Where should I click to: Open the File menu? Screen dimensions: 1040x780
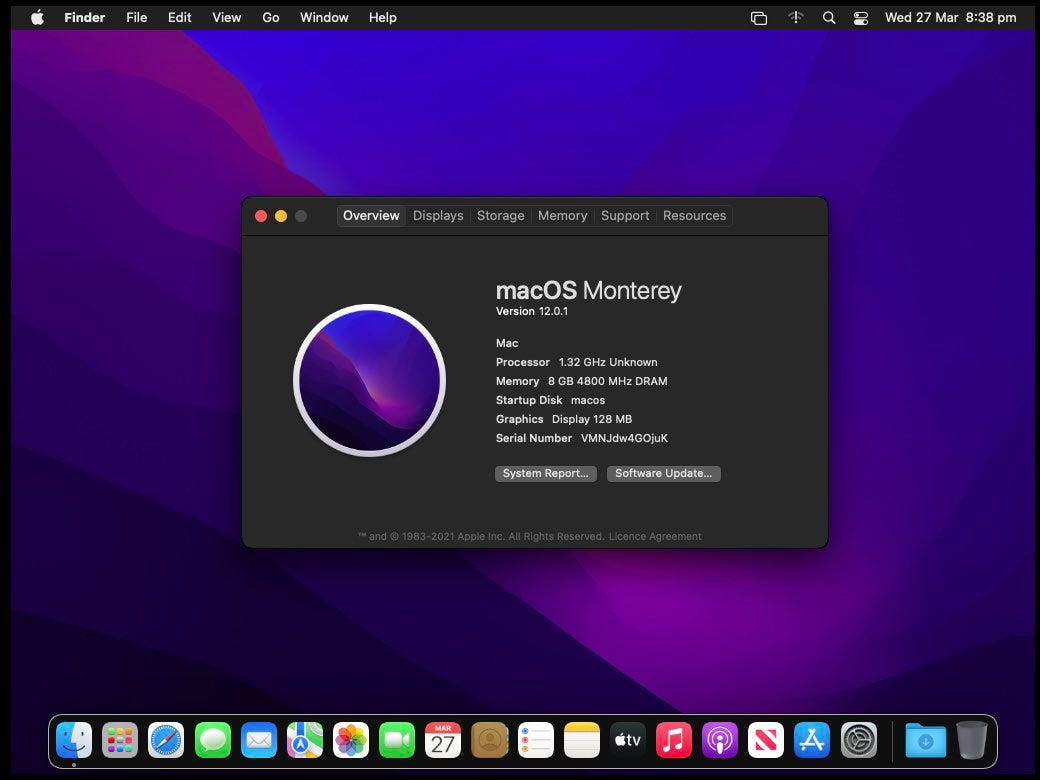tap(137, 17)
